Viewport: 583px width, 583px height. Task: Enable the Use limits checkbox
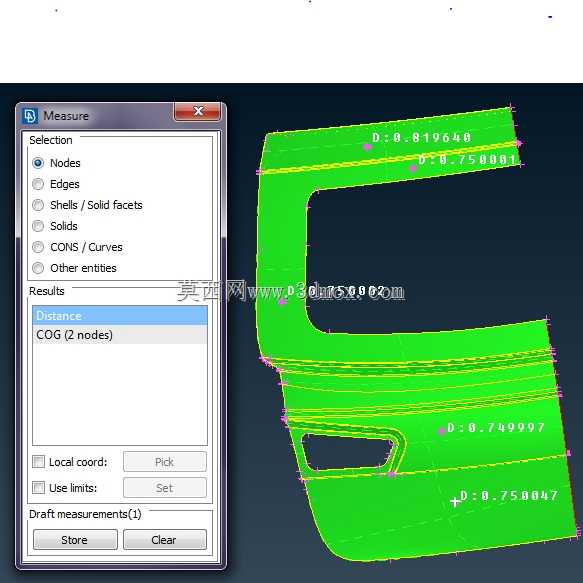pyautogui.click(x=38, y=487)
